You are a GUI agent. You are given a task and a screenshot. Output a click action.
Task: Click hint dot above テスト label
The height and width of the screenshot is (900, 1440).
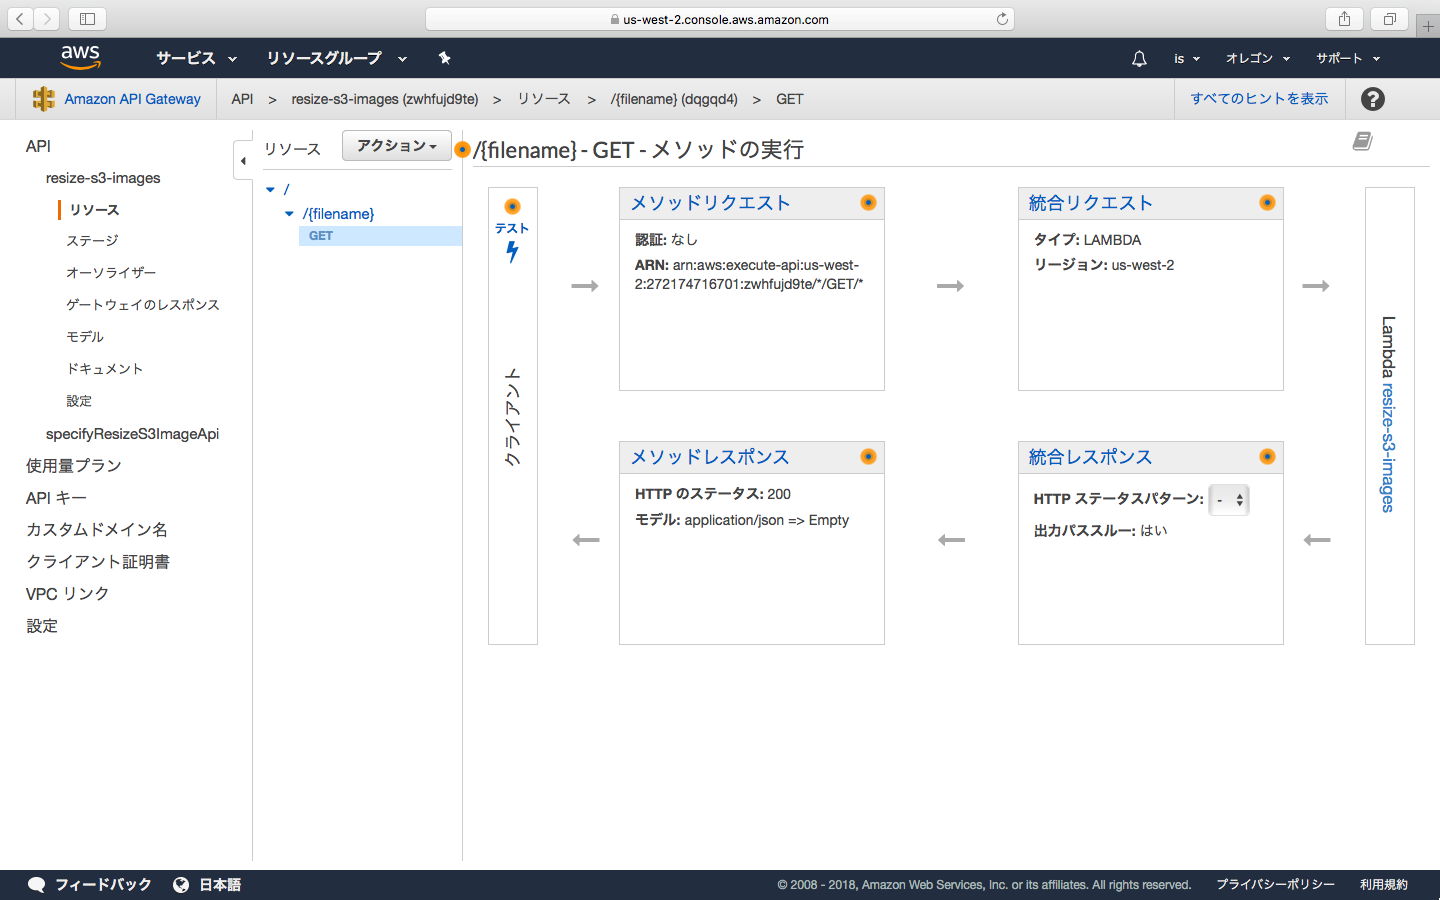pyautogui.click(x=512, y=207)
